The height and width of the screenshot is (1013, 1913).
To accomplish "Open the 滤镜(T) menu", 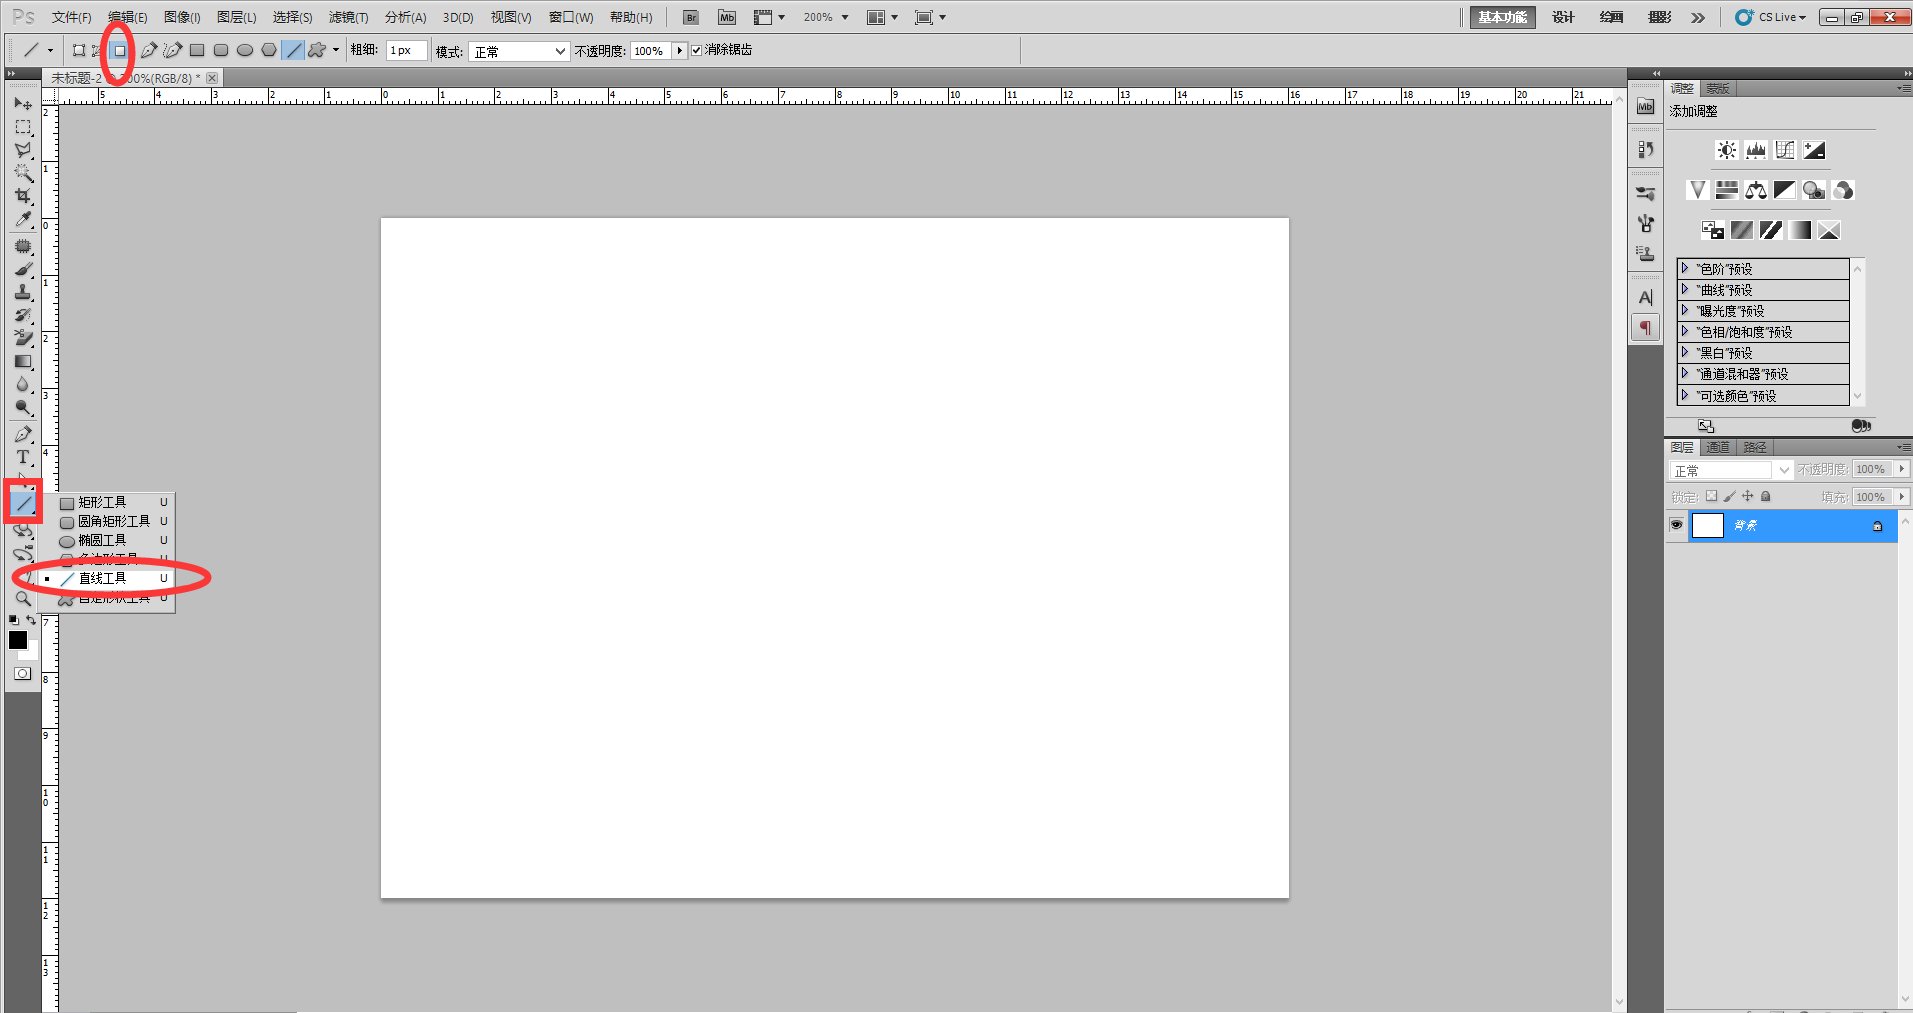I will tap(348, 17).
